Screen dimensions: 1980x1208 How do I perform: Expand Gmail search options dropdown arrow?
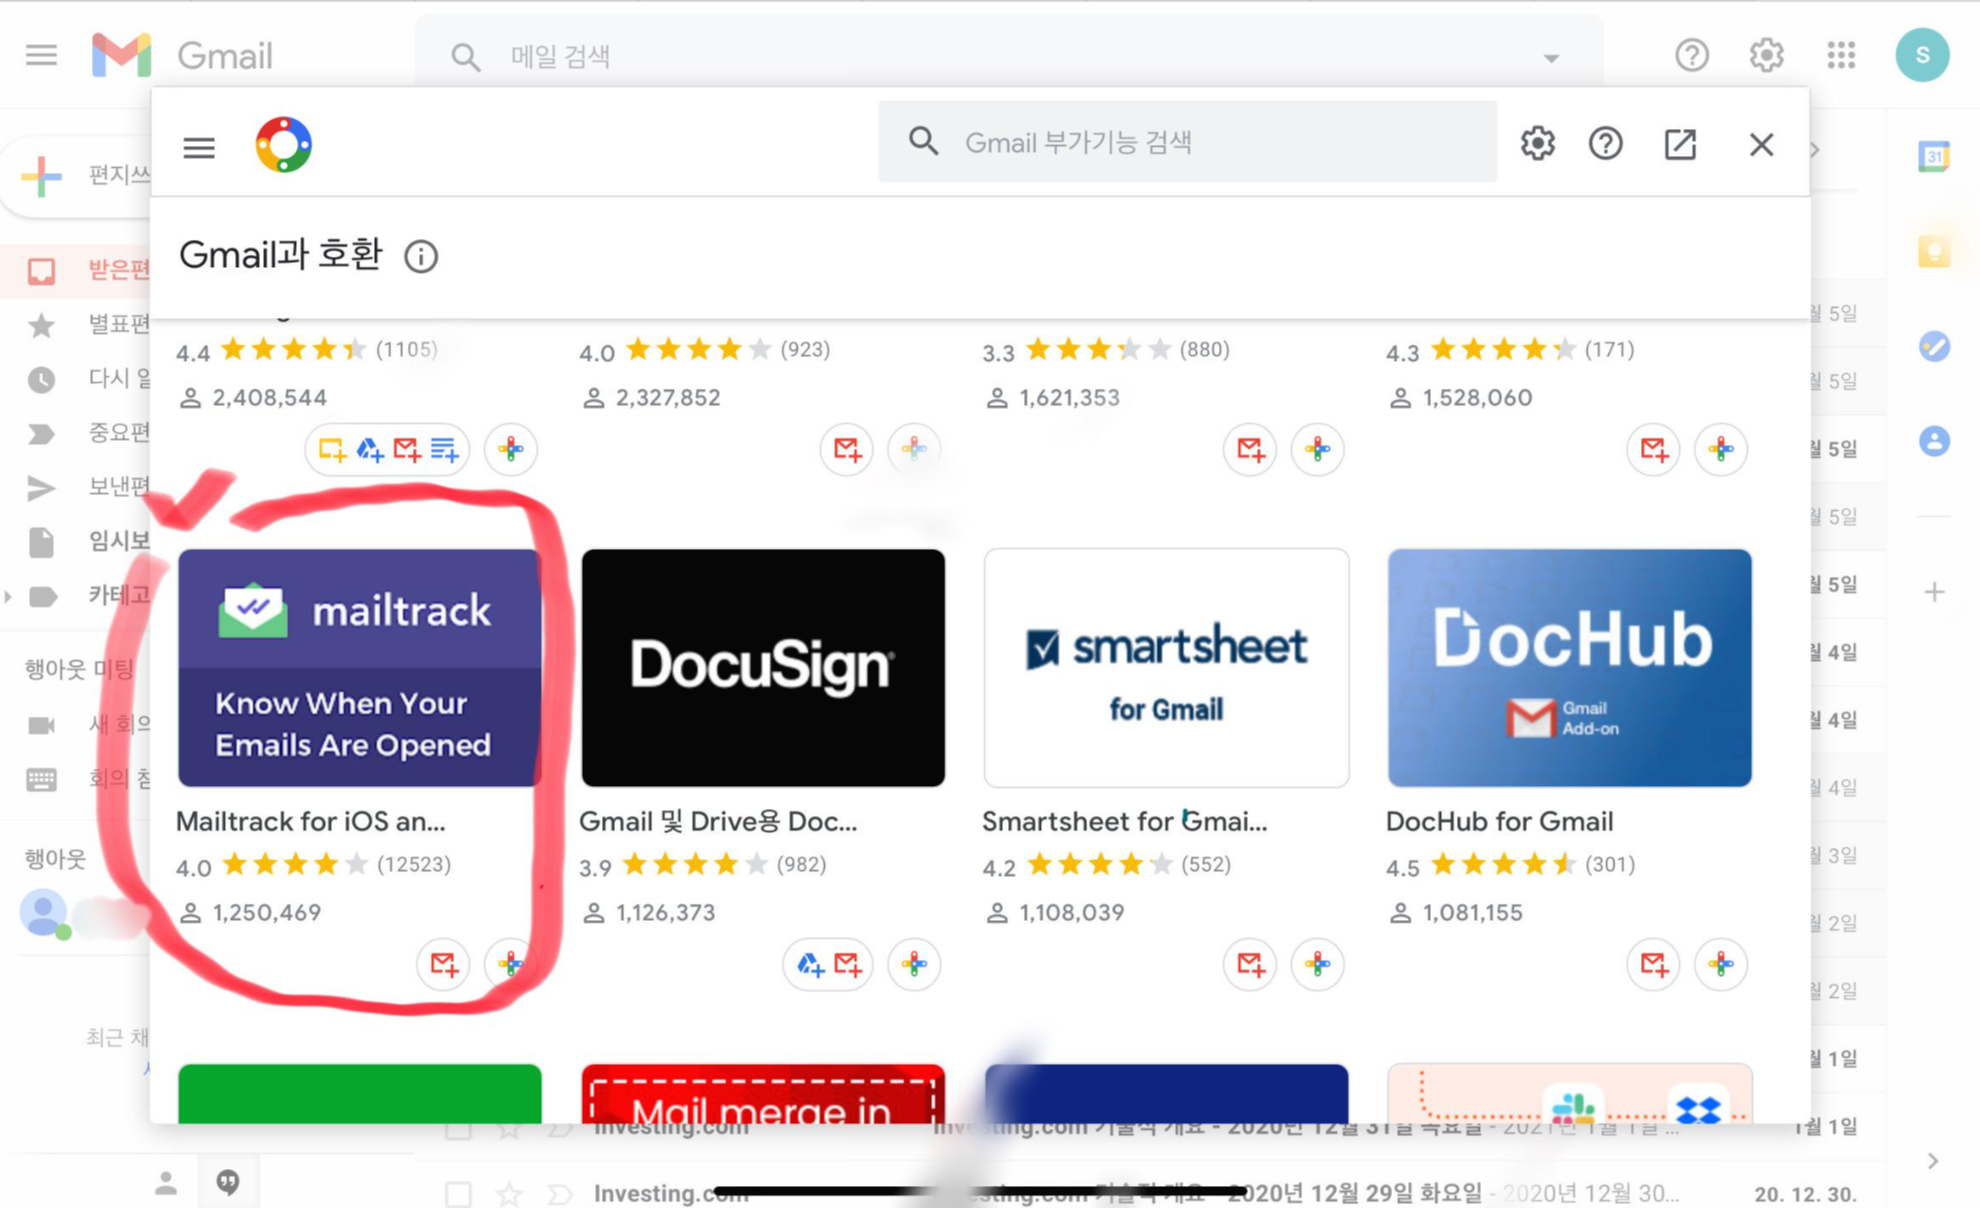1551,58
